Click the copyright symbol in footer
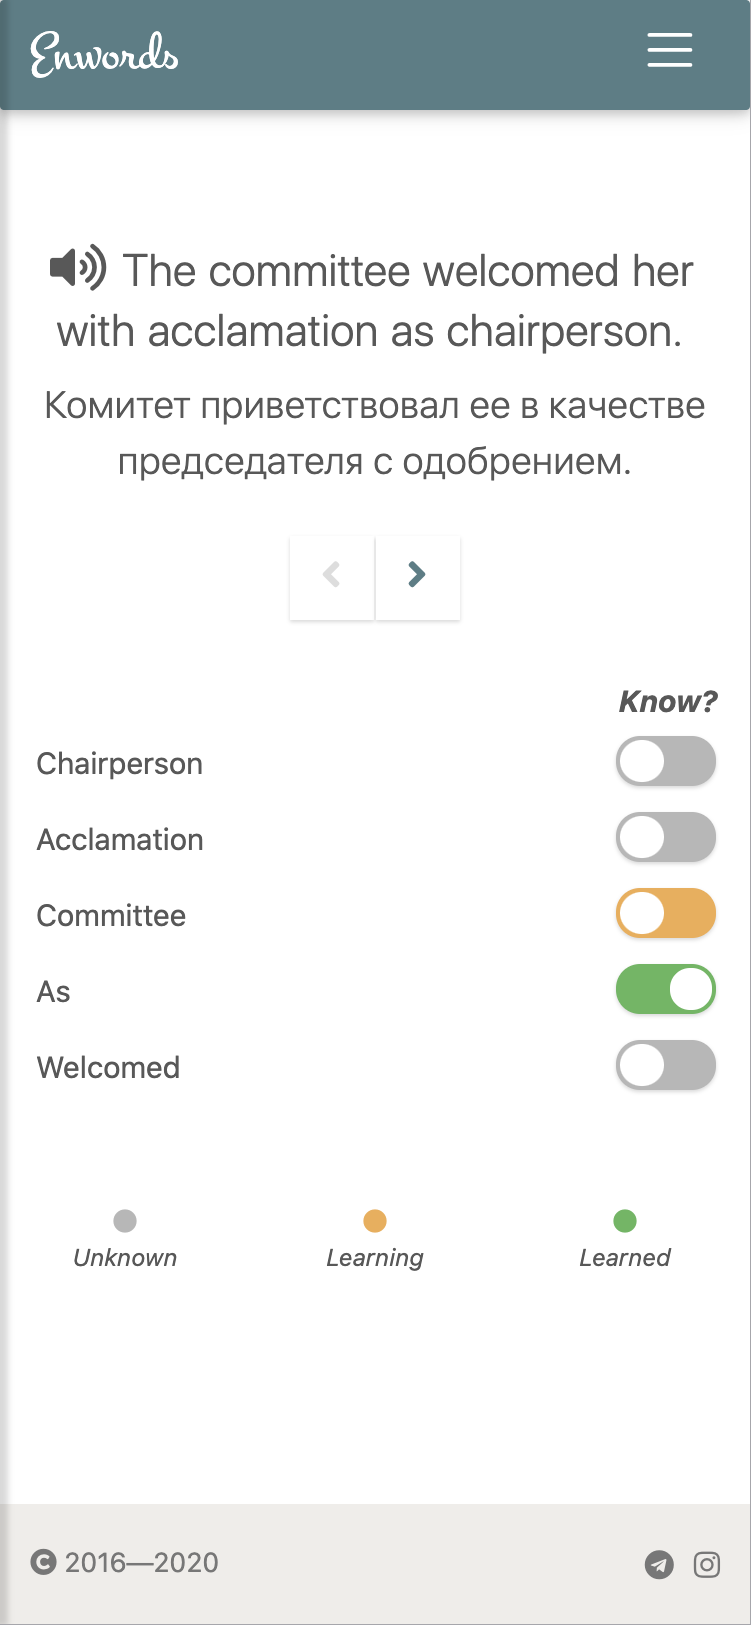The image size is (751, 1625). 43,1562
